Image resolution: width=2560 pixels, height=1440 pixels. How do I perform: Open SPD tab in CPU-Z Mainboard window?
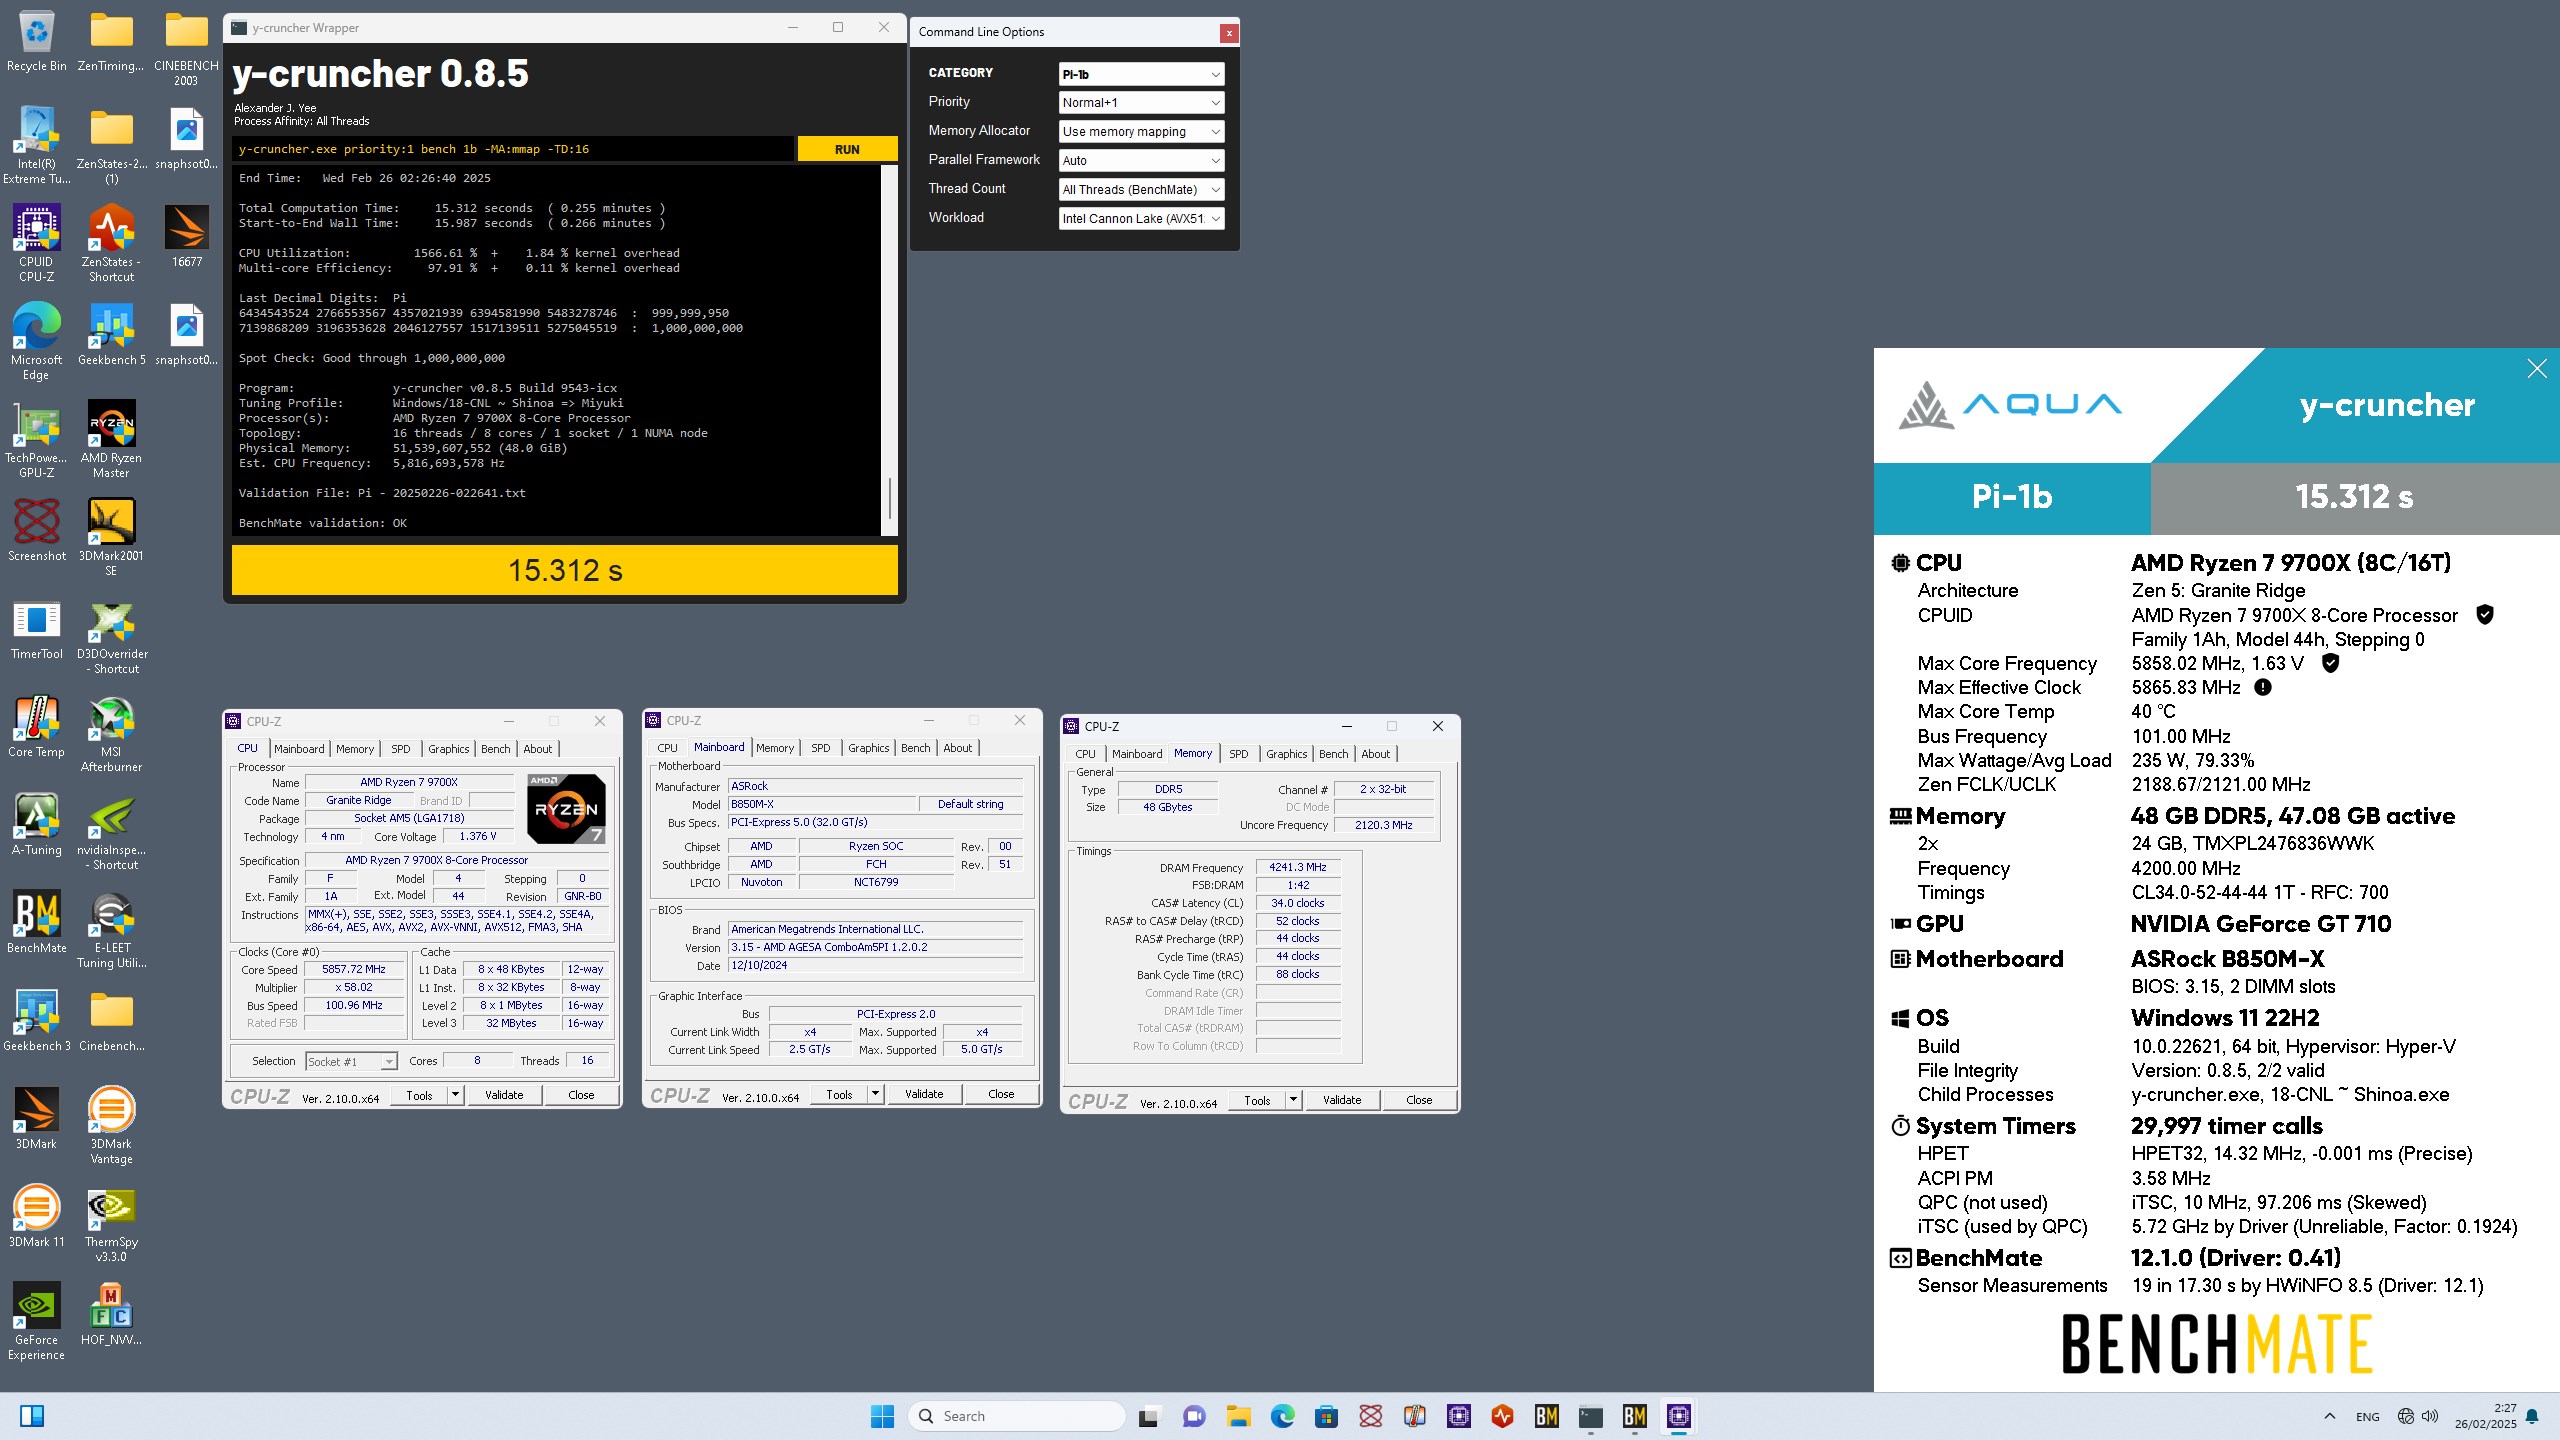click(821, 748)
